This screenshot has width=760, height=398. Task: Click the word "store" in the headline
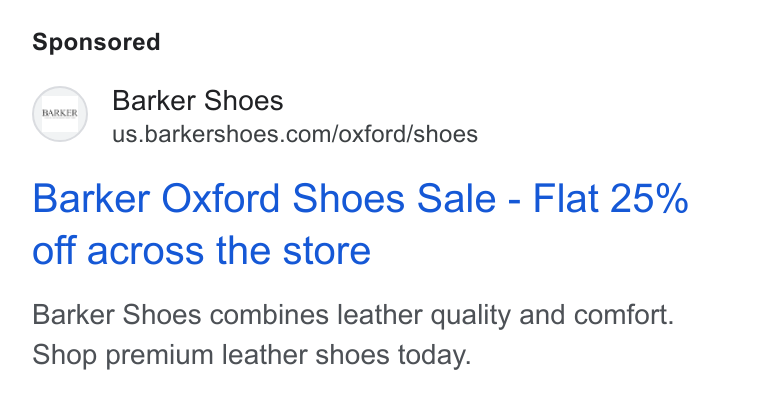[x=327, y=251]
